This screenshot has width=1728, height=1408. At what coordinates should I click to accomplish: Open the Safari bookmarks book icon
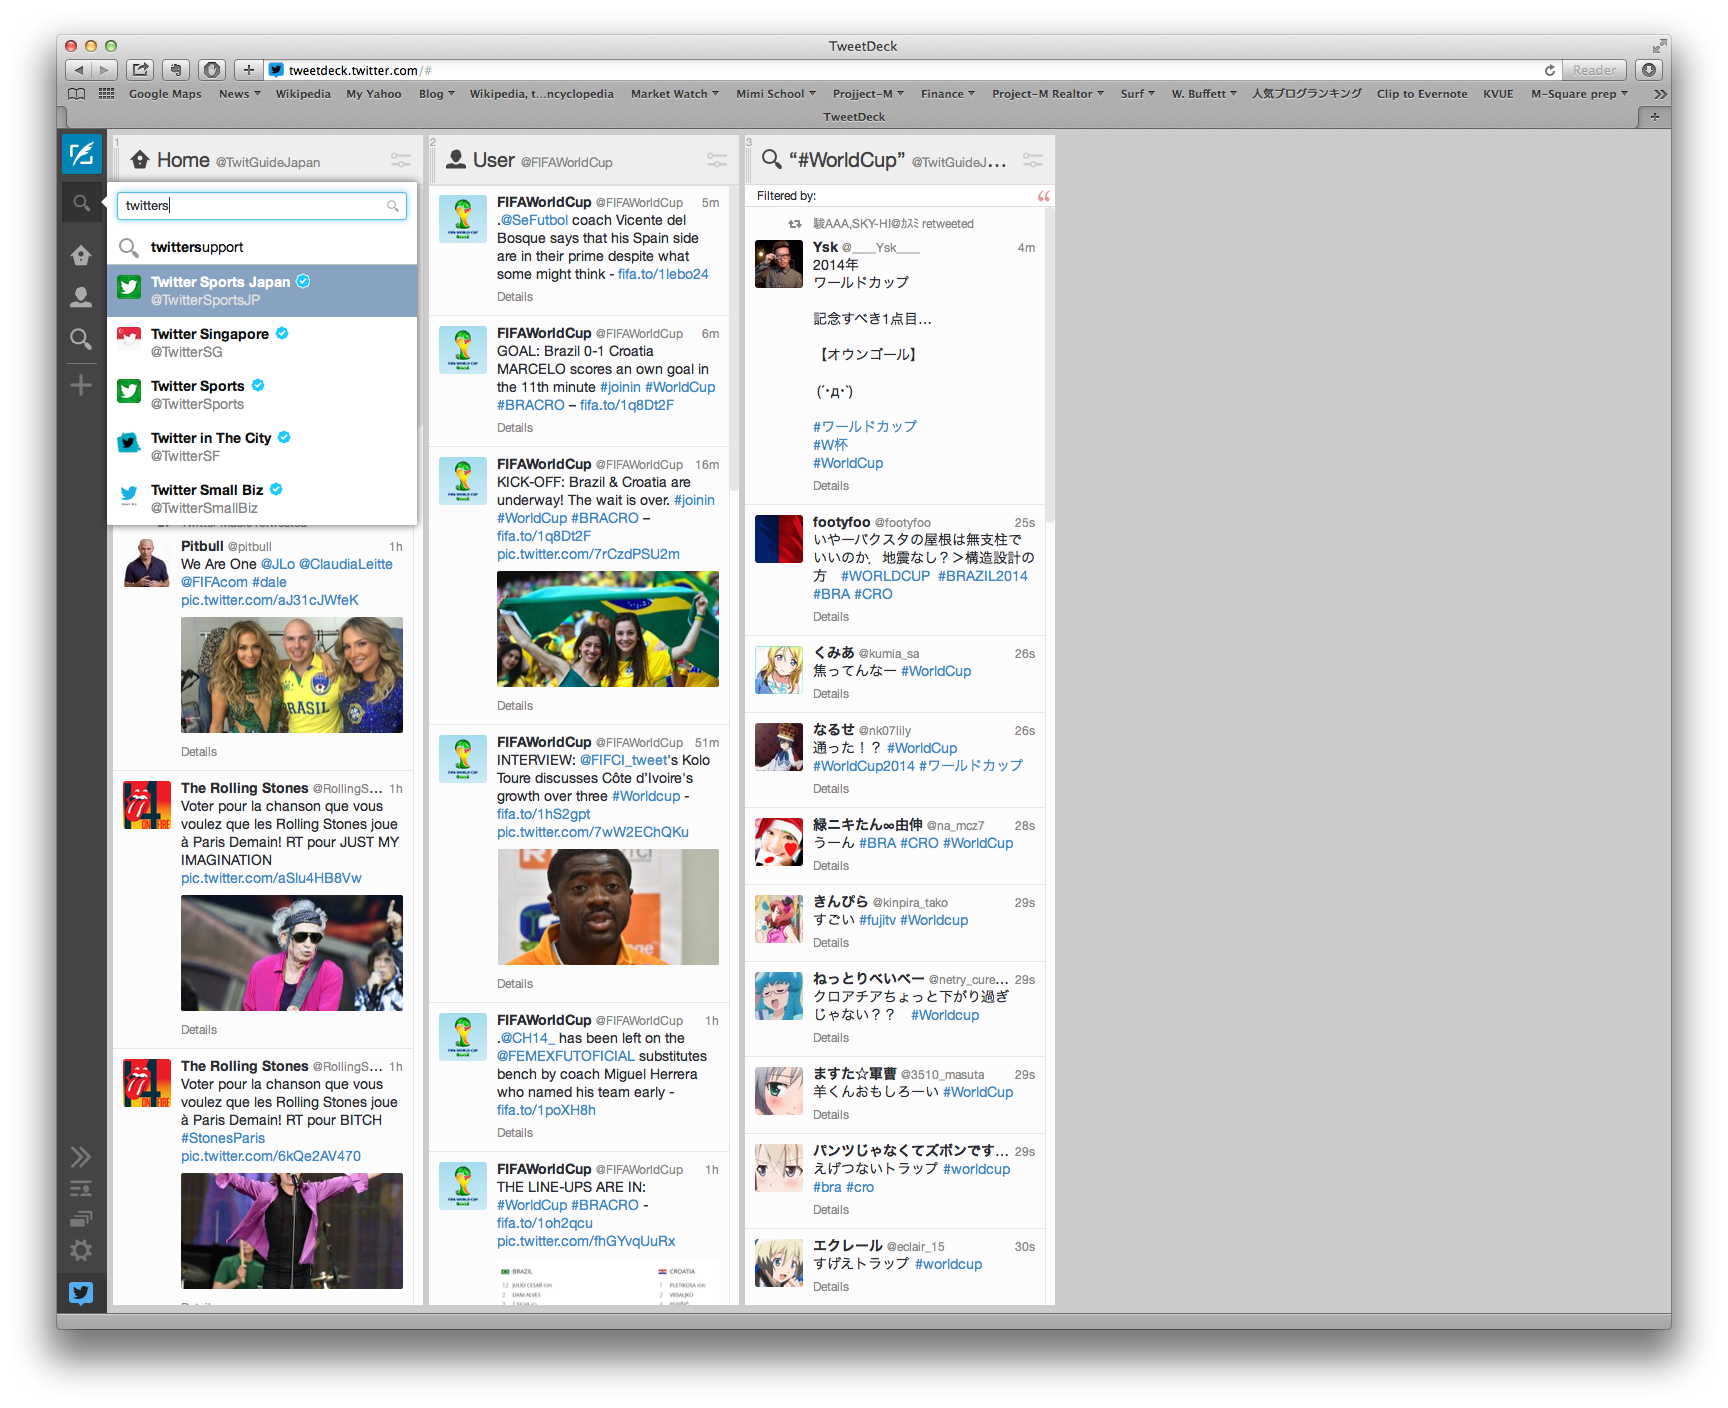tap(76, 94)
